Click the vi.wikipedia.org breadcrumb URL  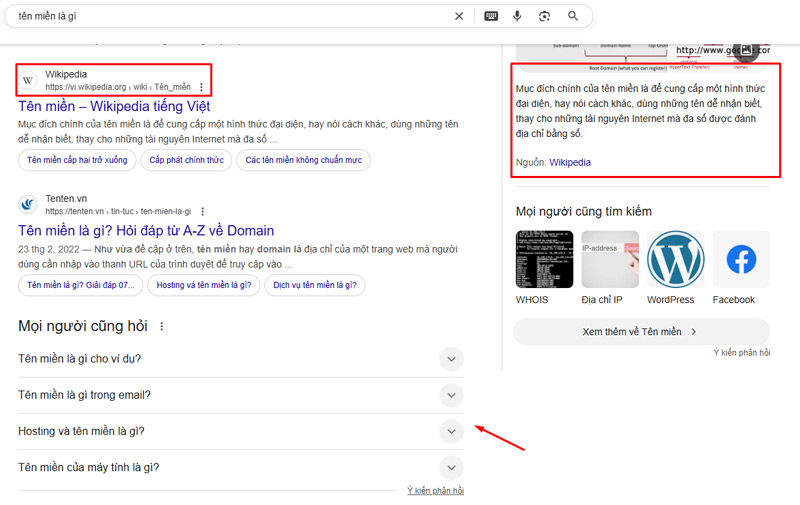(118, 87)
